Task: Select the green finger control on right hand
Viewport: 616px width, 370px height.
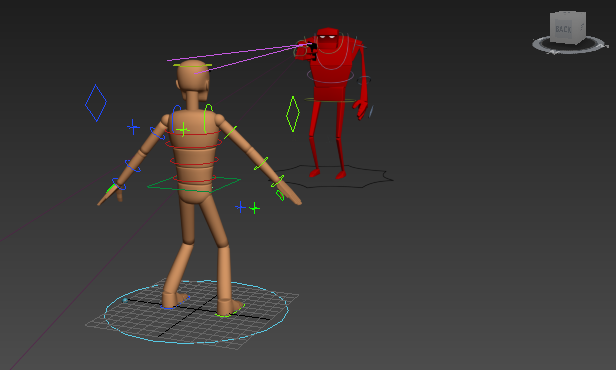Action: click(x=280, y=195)
